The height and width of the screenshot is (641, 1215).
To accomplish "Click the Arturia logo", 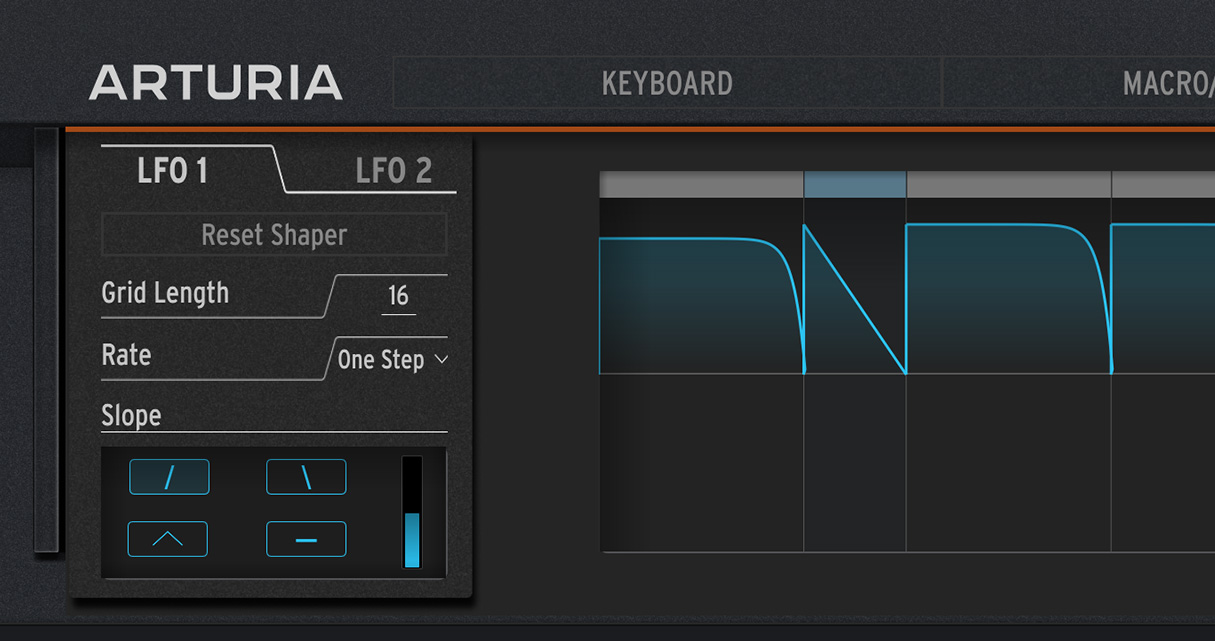I will (x=216, y=83).
